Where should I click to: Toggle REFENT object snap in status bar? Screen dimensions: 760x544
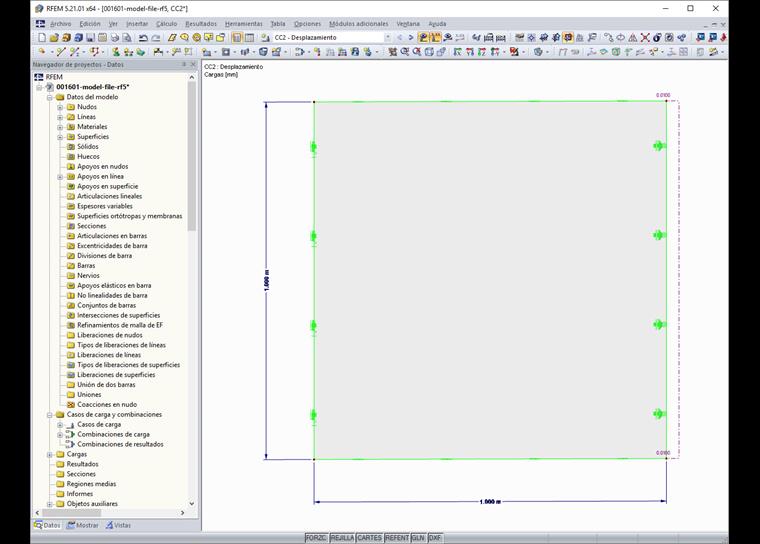[x=397, y=538]
